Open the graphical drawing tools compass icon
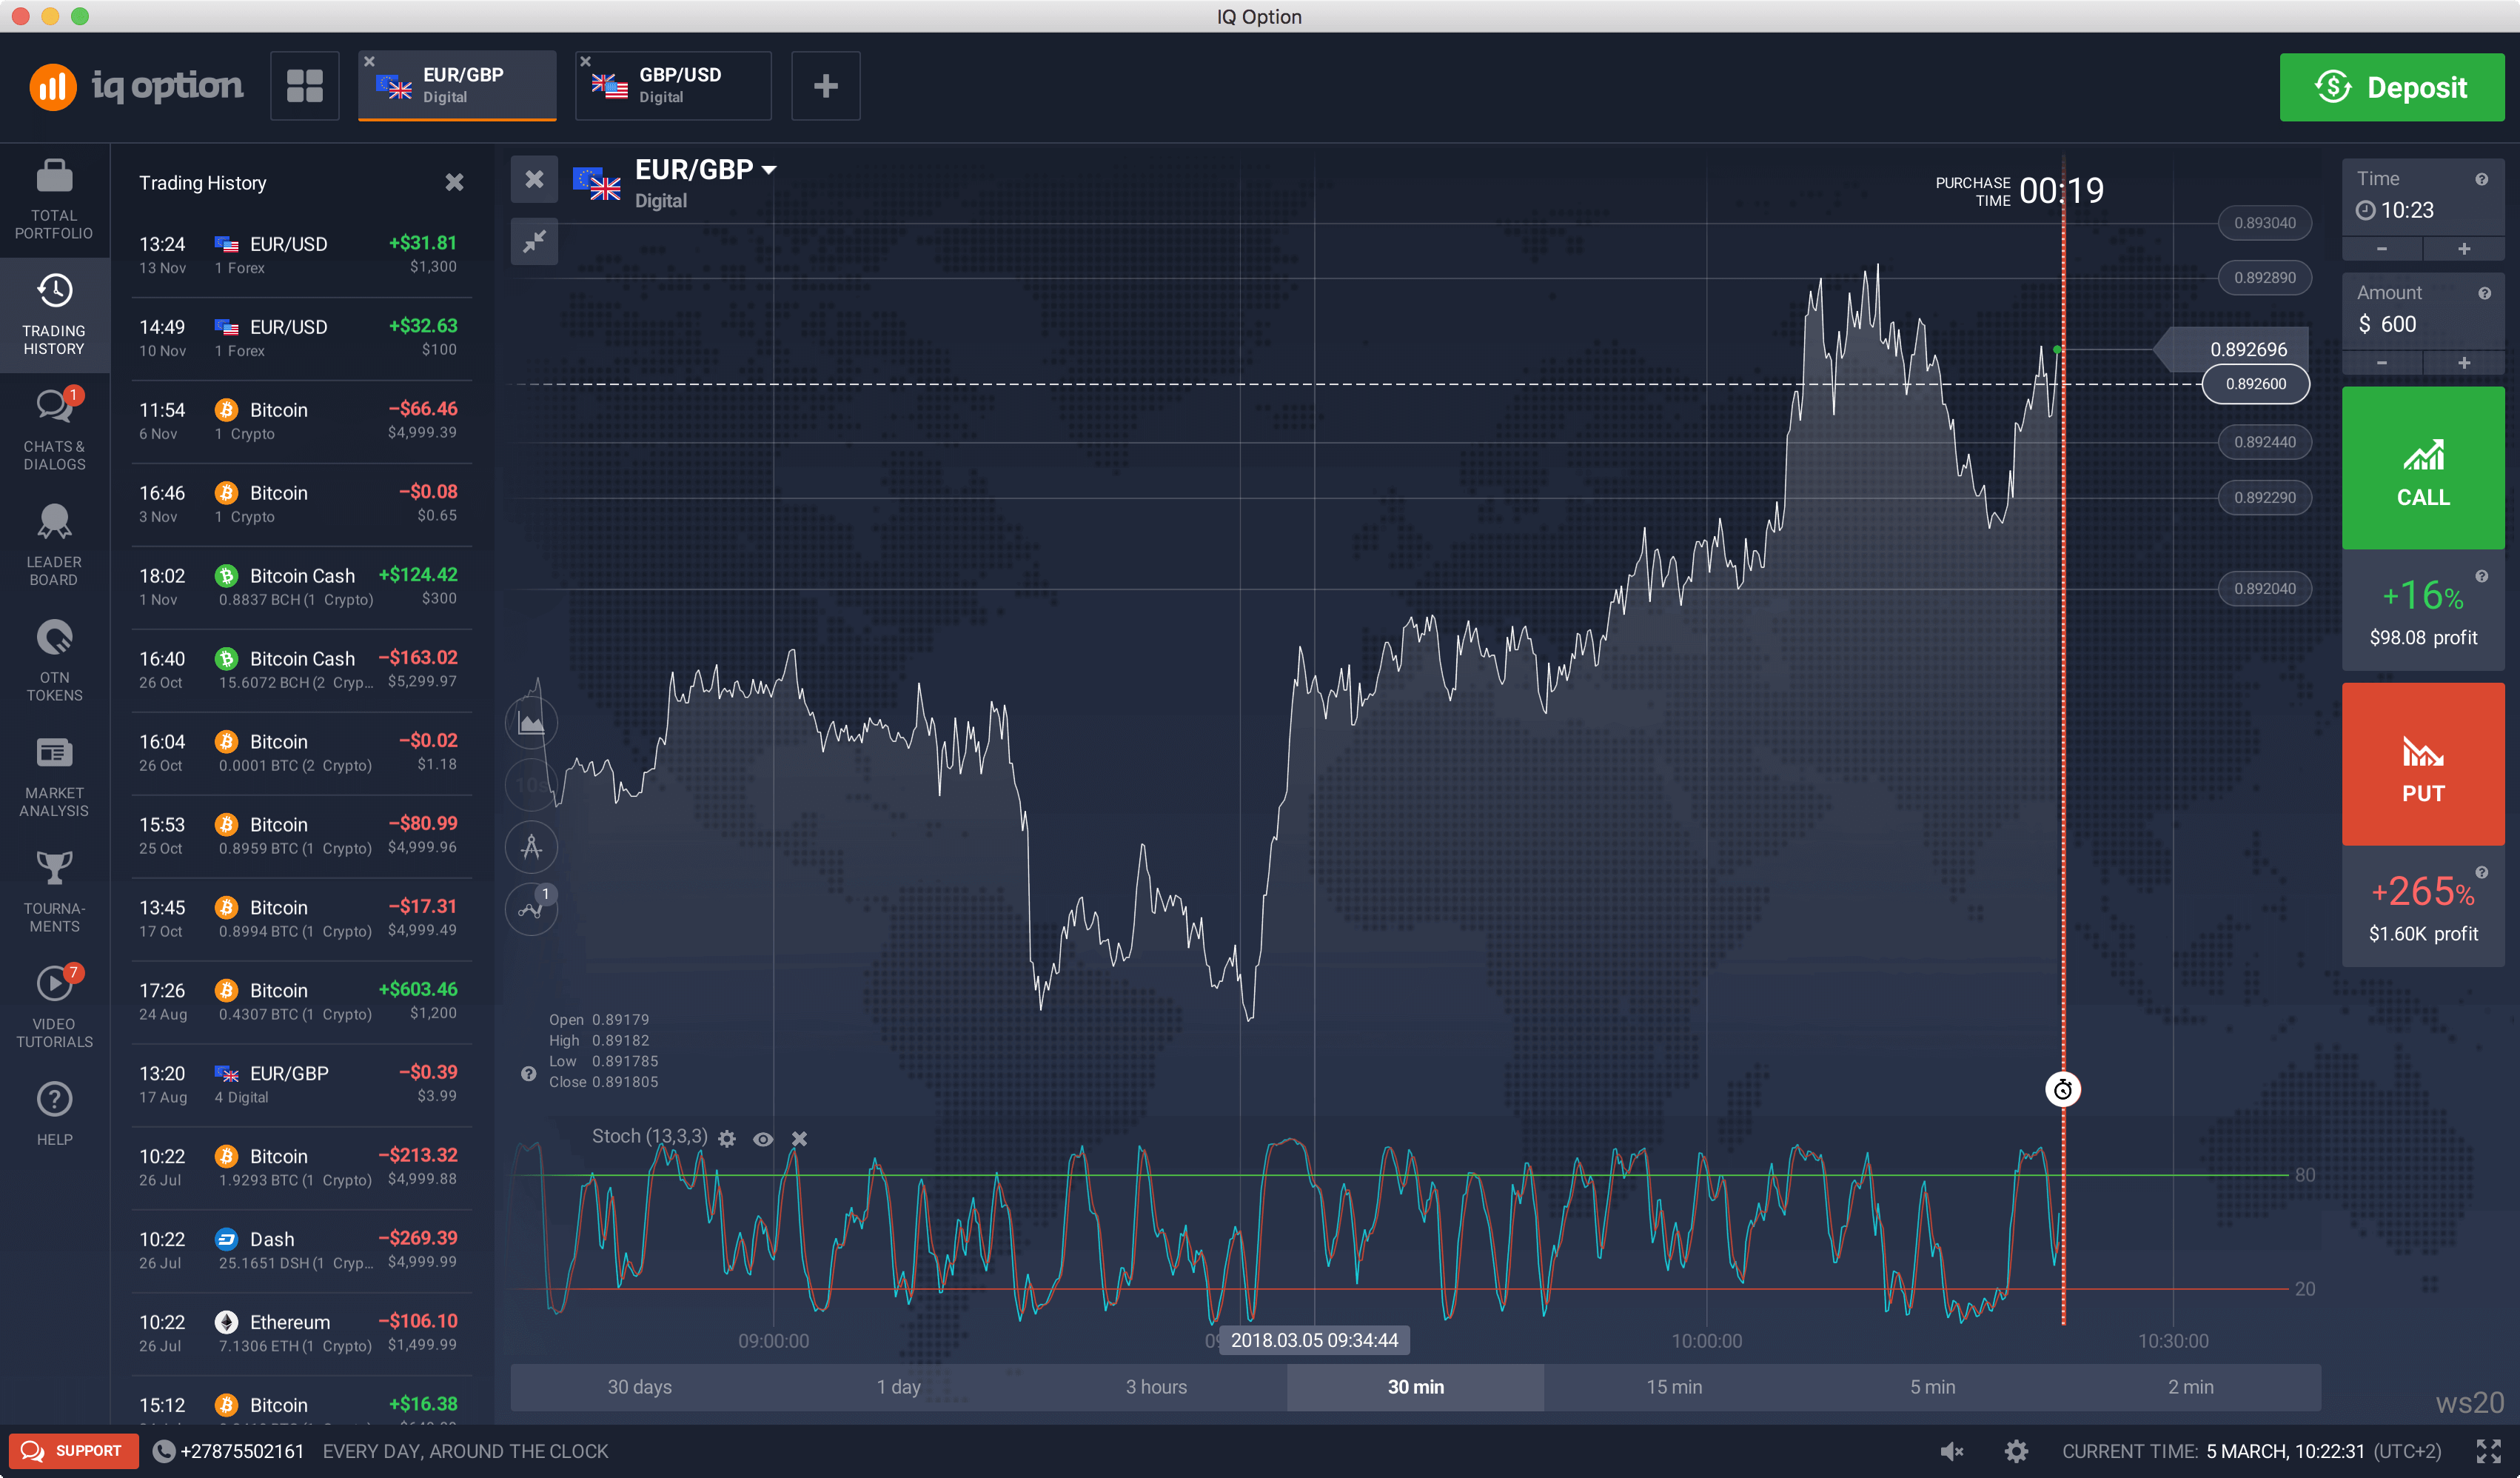 click(x=531, y=847)
